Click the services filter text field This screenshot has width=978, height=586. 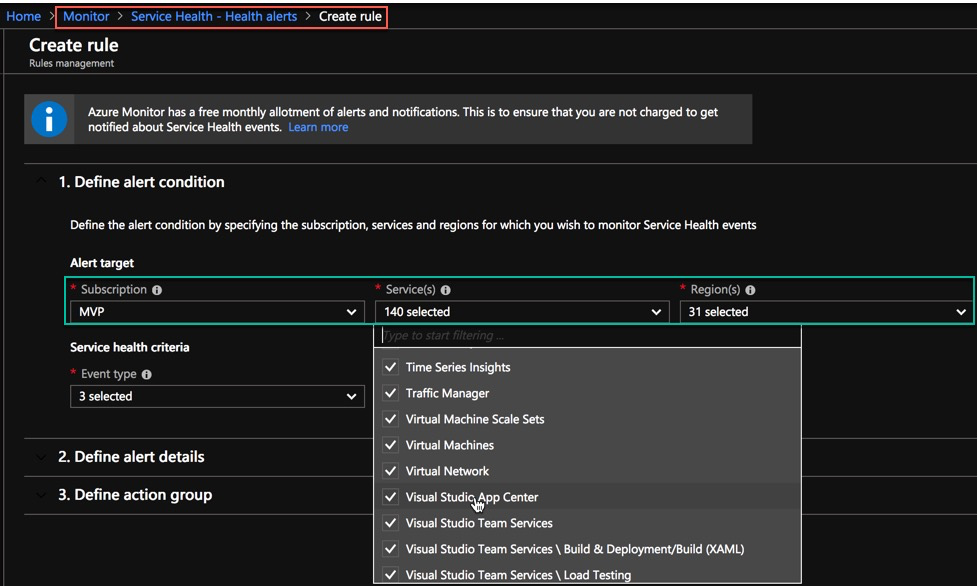[x=588, y=335]
